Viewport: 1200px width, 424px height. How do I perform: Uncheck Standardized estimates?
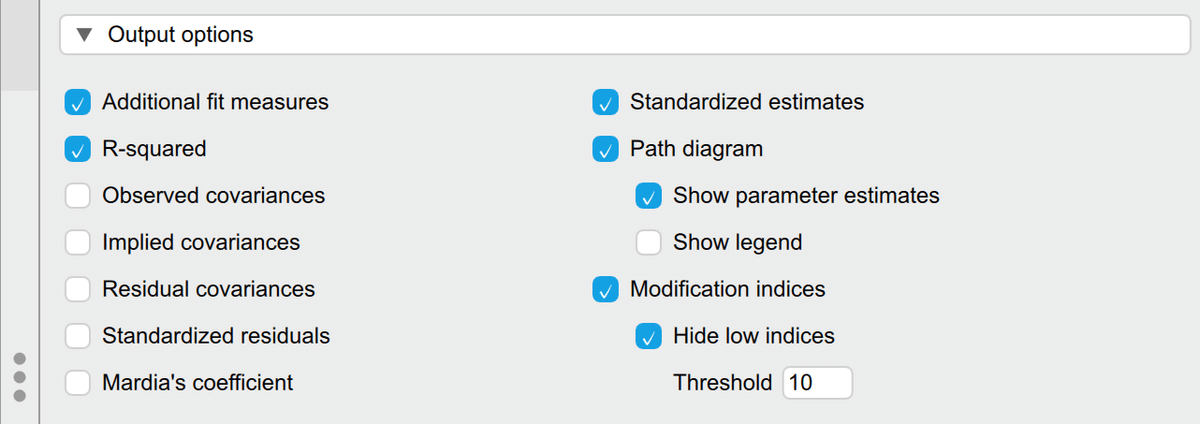(605, 102)
